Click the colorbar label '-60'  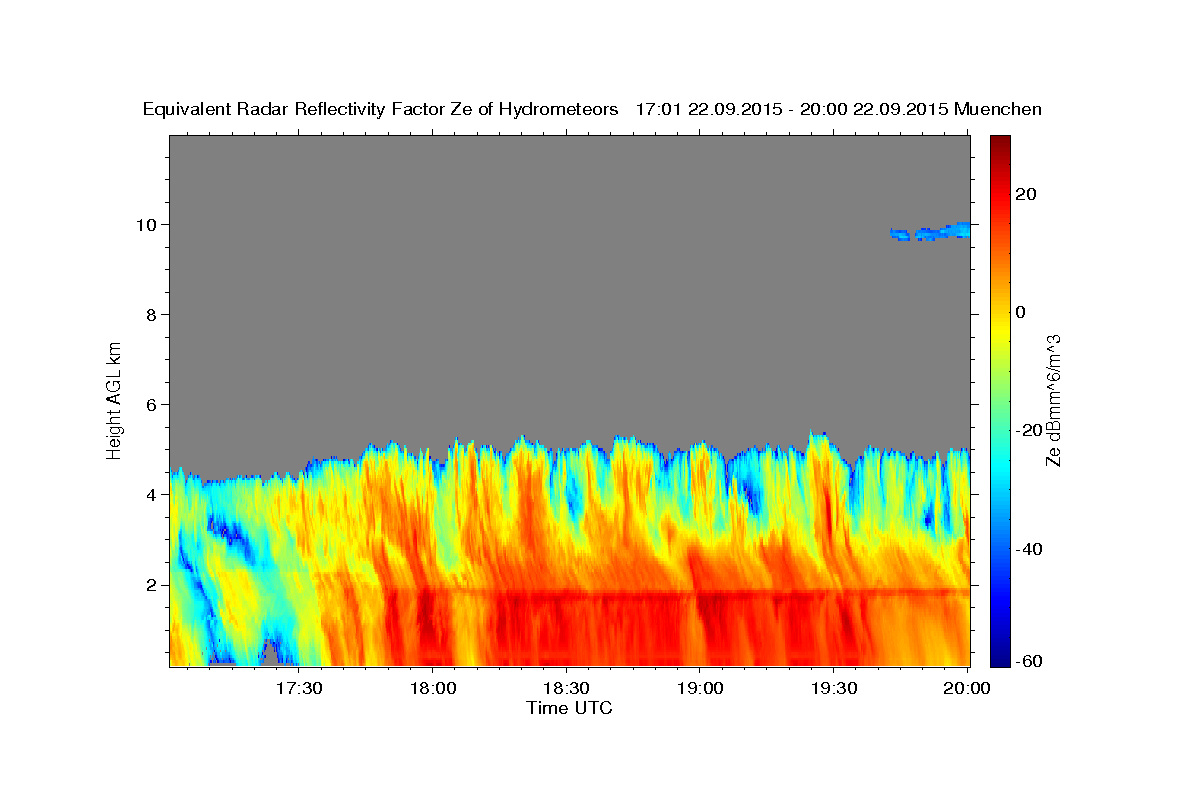pyautogui.click(x=1030, y=660)
